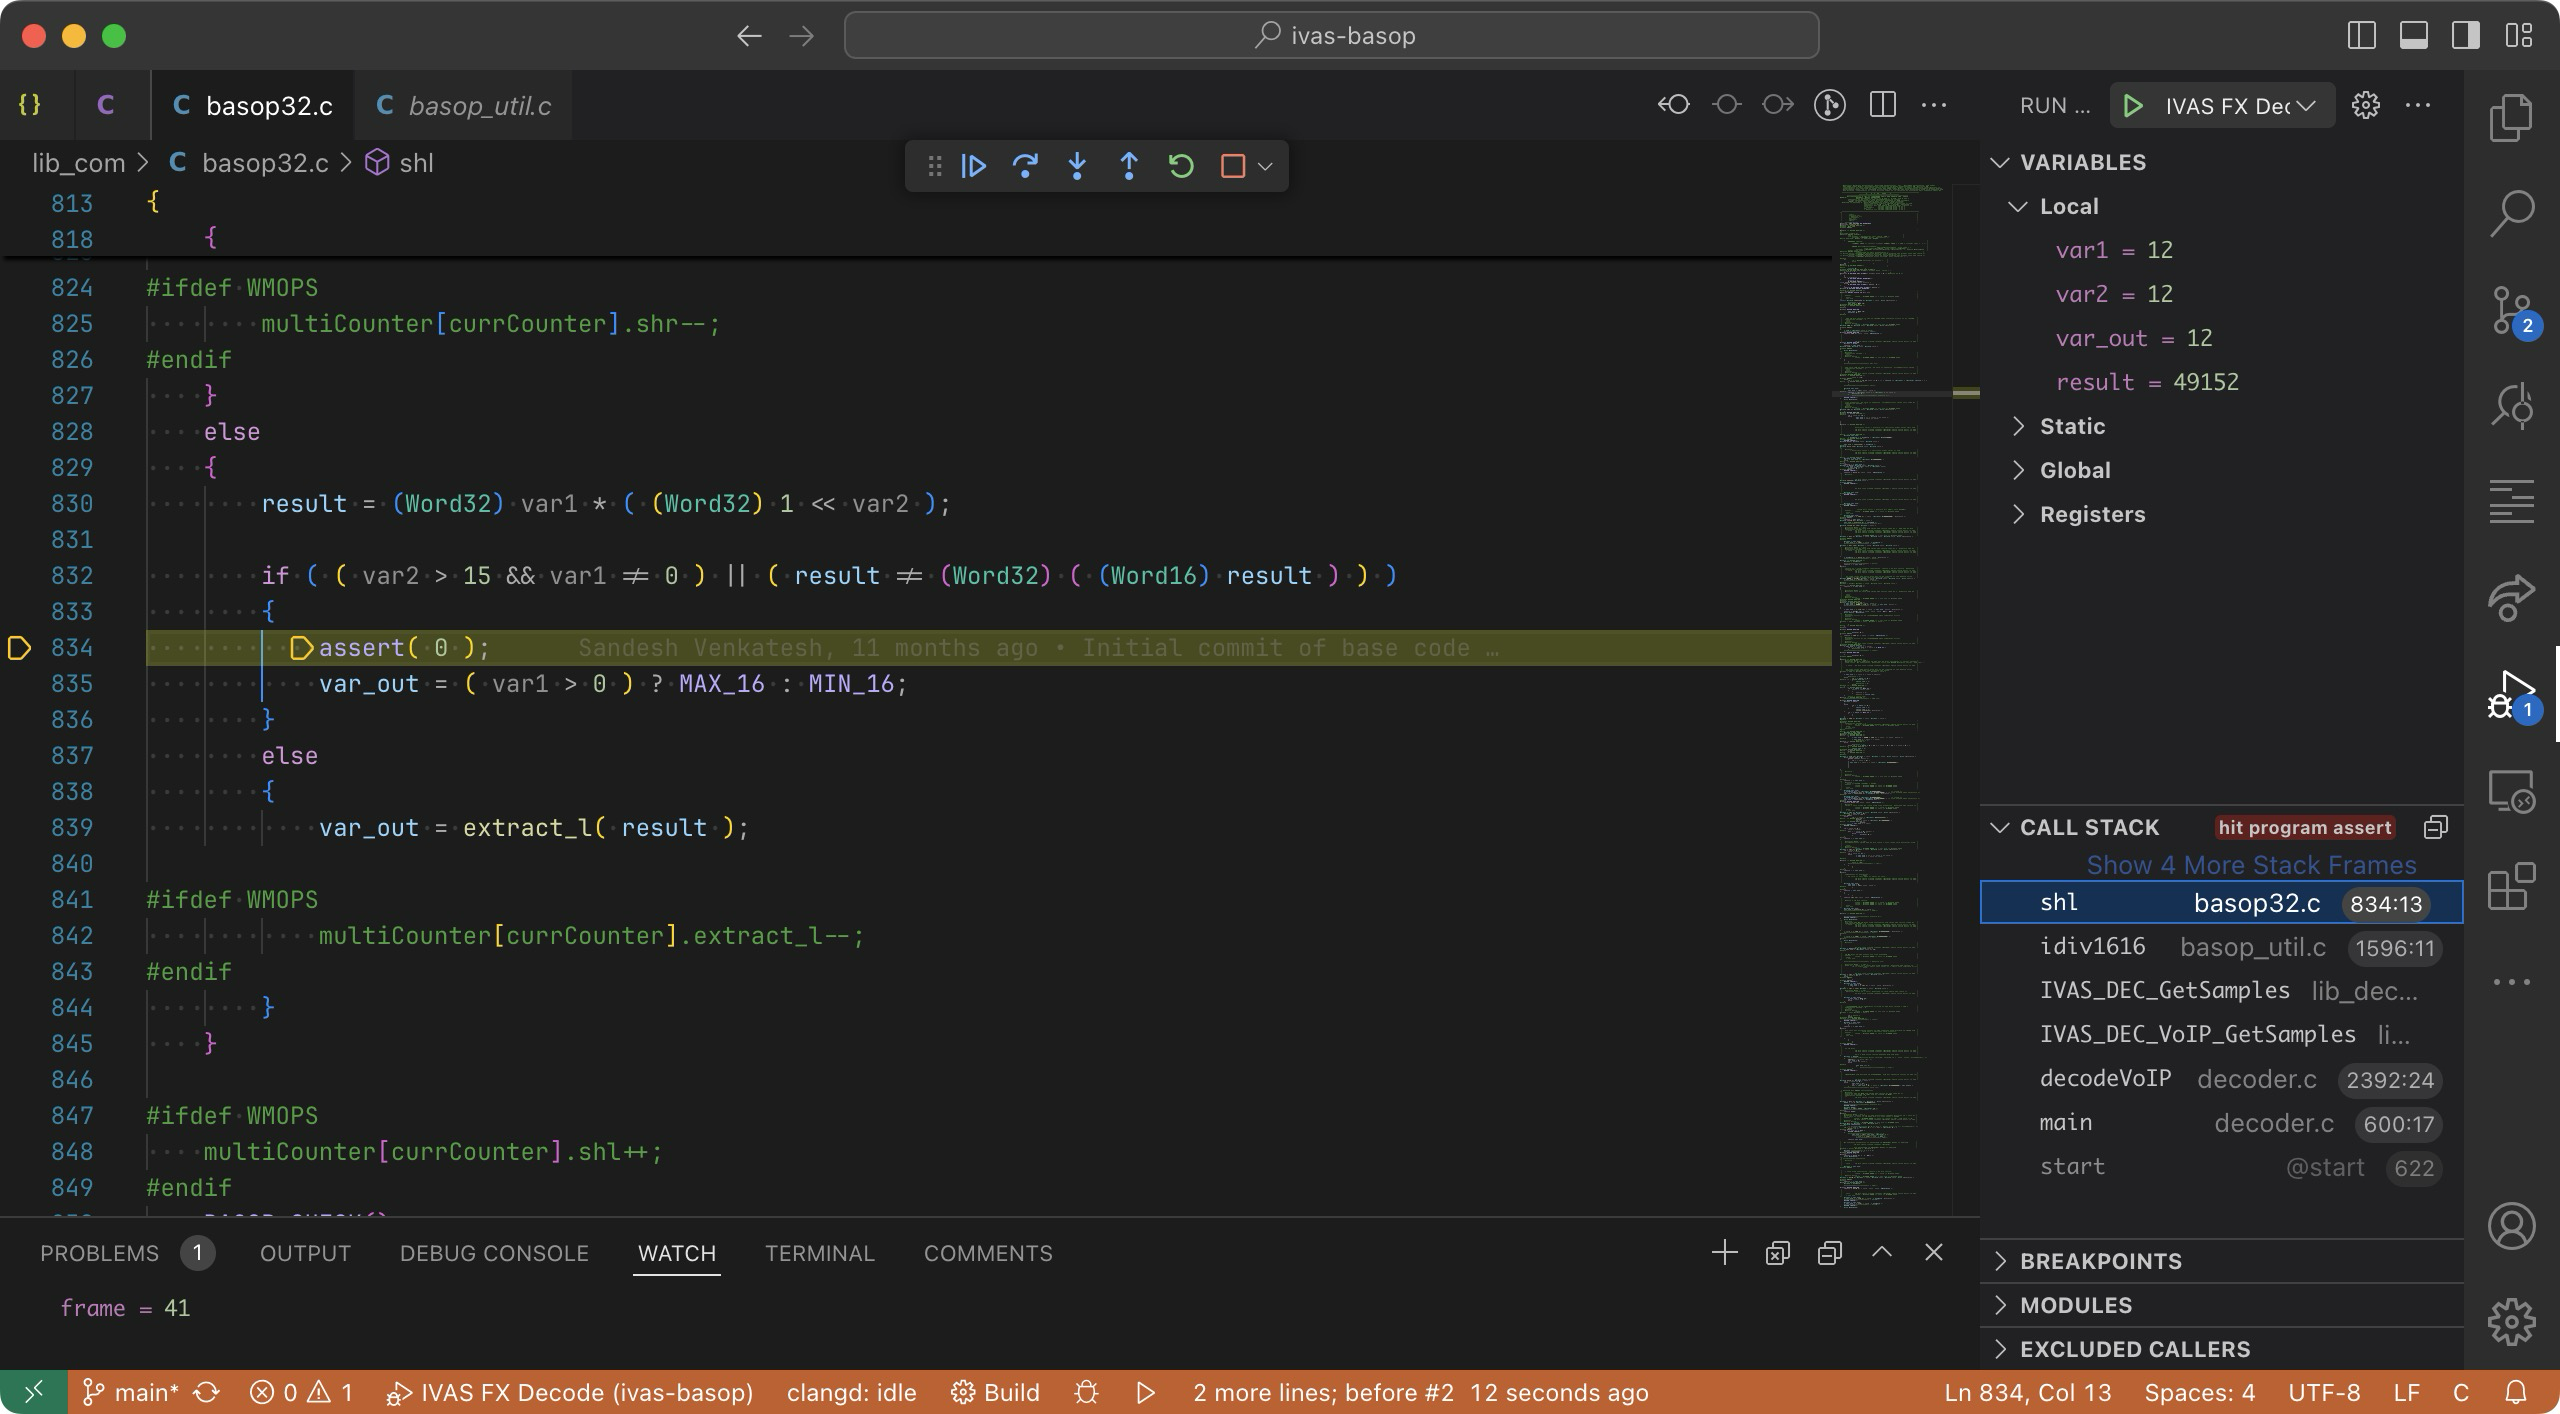The width and height of the screenshot is (2560, 1414).
Task: Click Continue in the debug toolbar
Action: click(x=973, y=166)
